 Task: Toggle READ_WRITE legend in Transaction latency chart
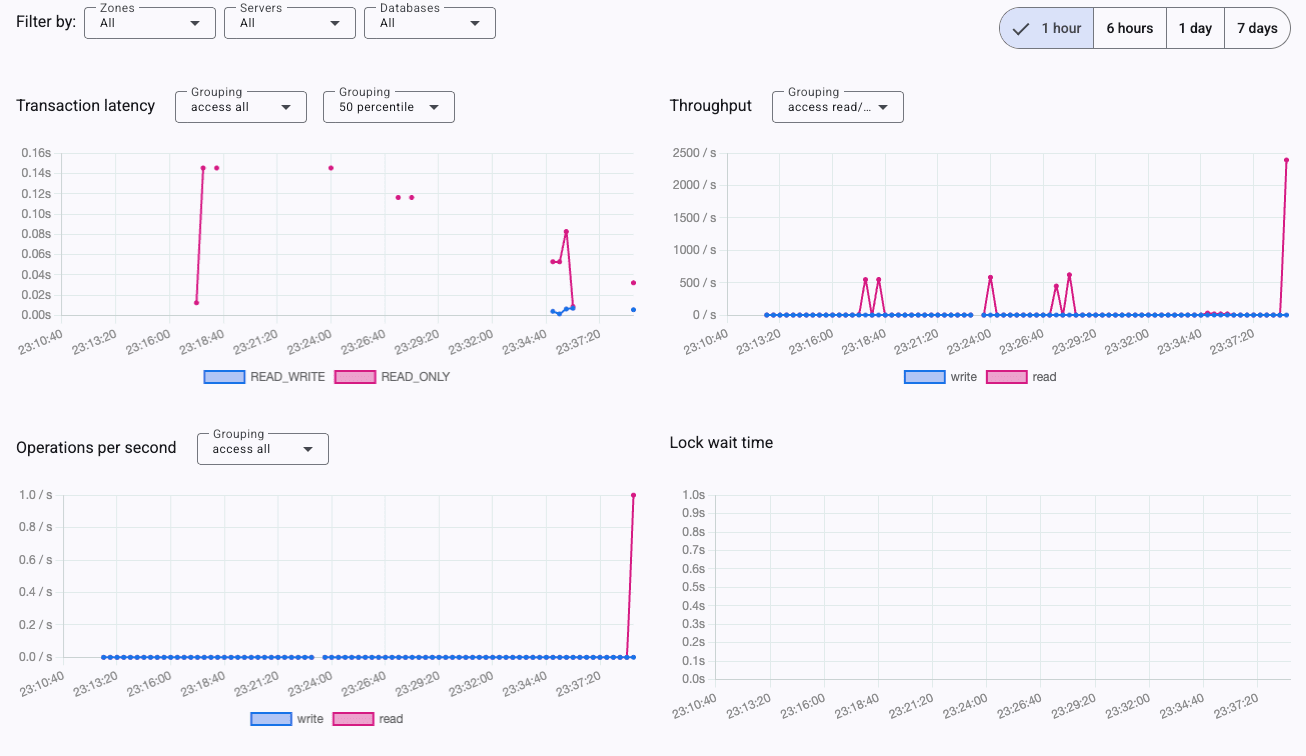(x=264, y=377)
